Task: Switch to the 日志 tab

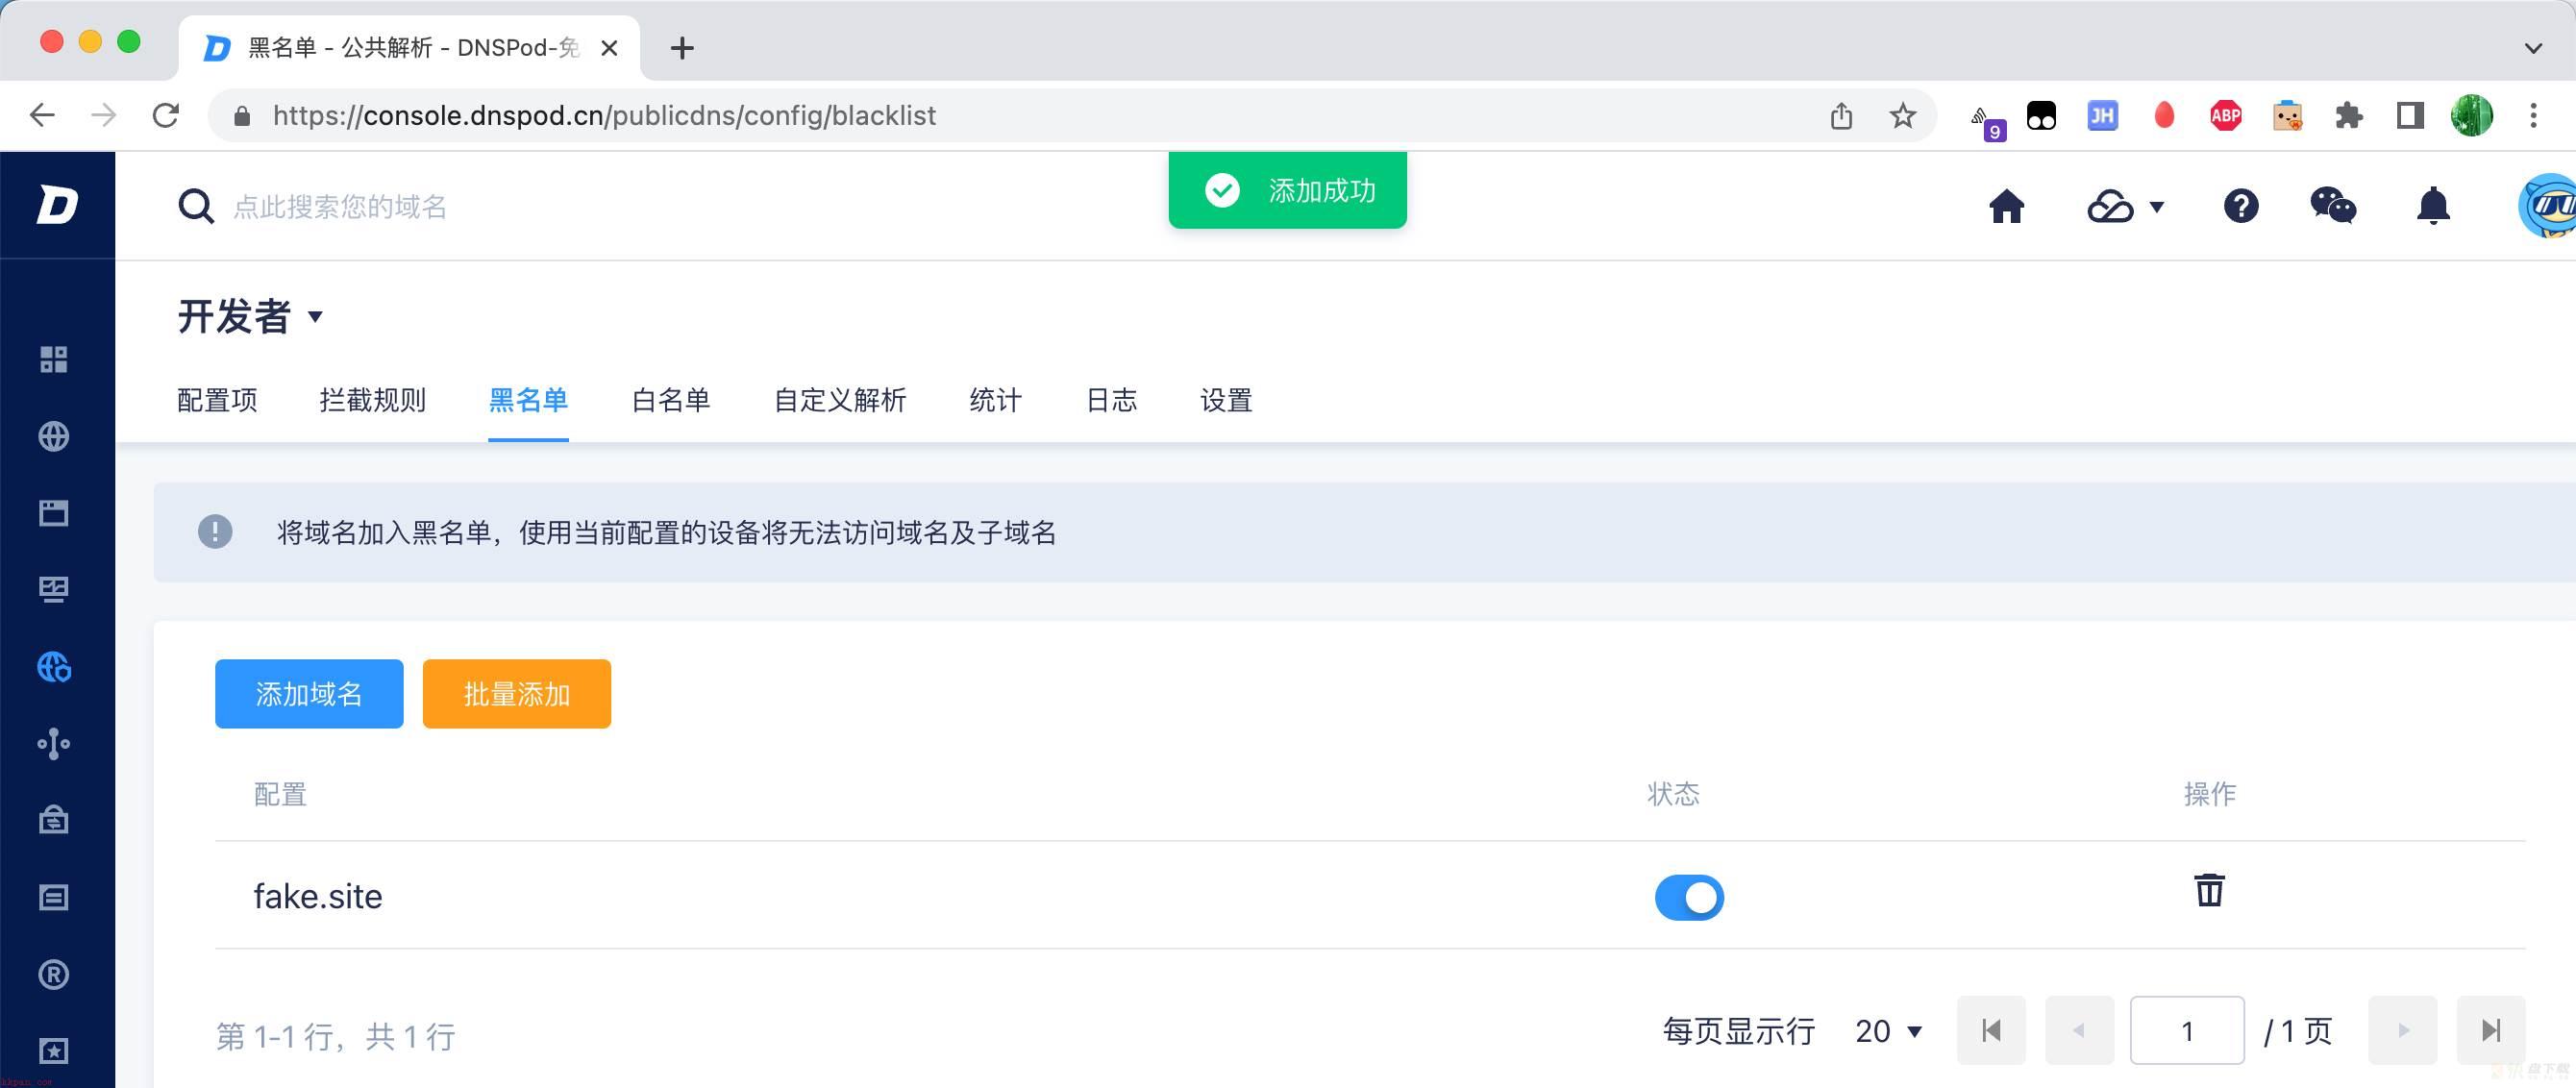Action: (1111, 400)
